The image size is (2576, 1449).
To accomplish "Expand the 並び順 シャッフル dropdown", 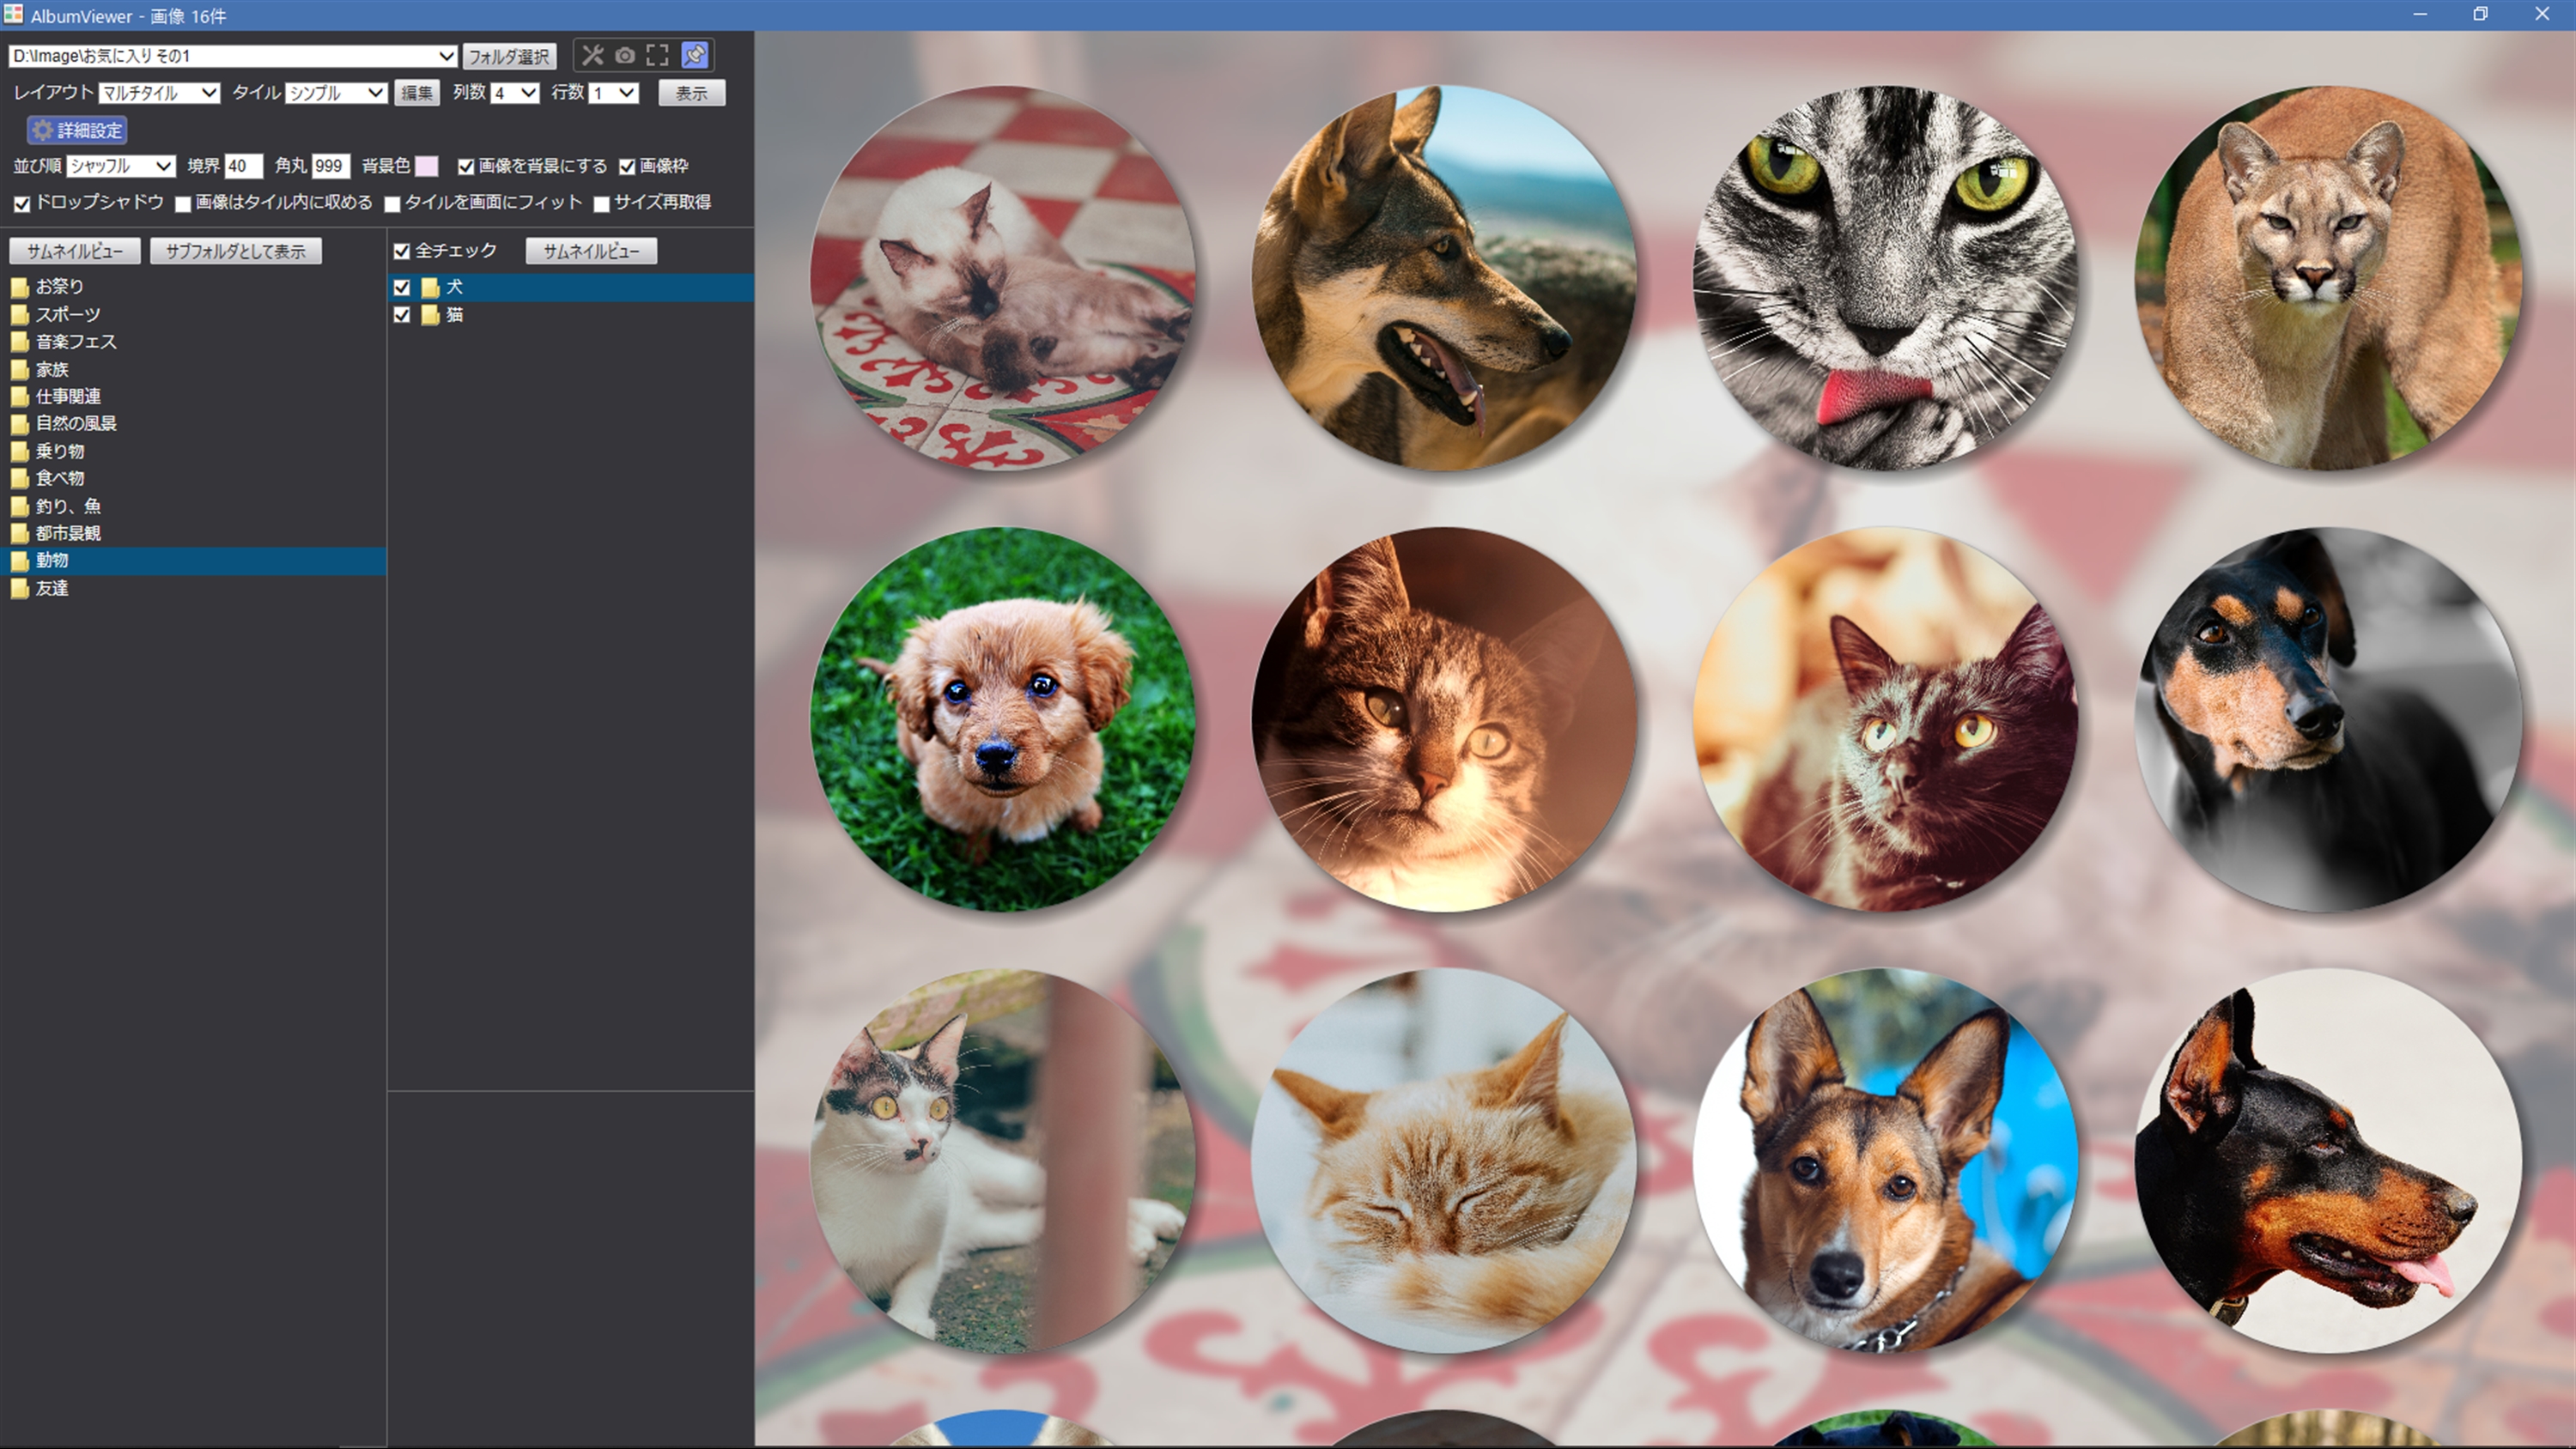I will (121, 166).
